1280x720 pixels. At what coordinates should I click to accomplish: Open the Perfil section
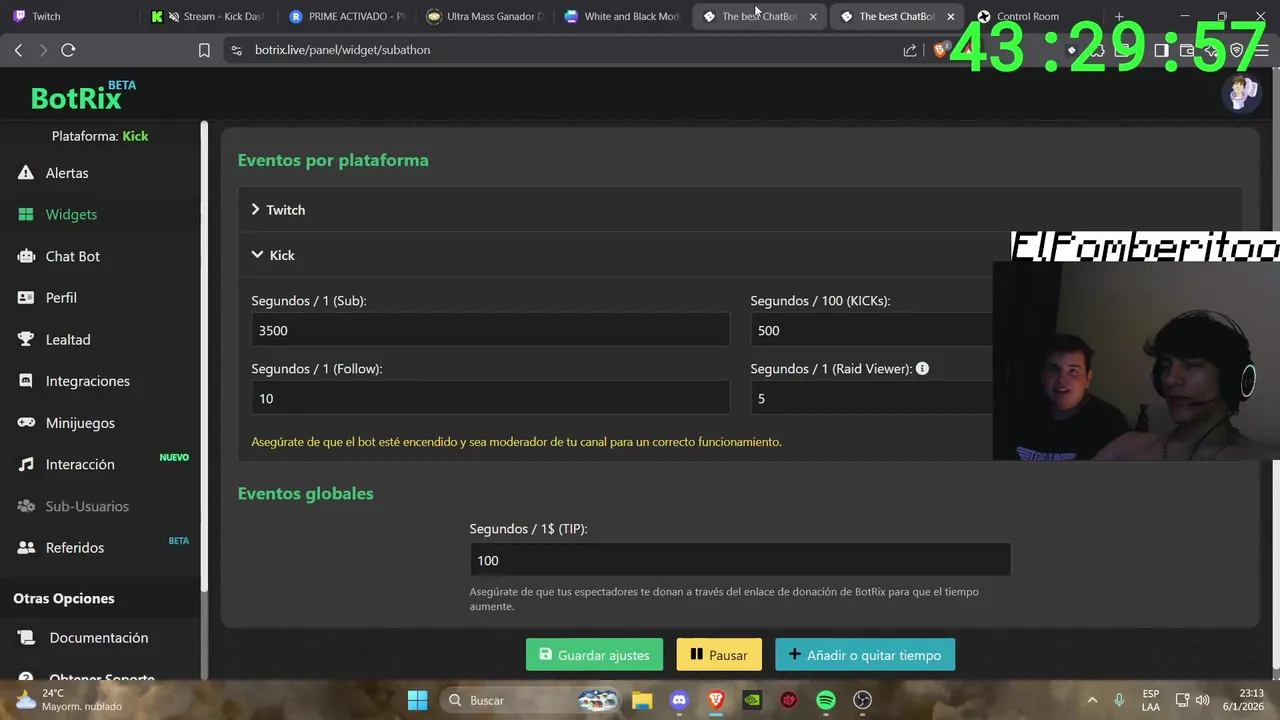point(100,297)
